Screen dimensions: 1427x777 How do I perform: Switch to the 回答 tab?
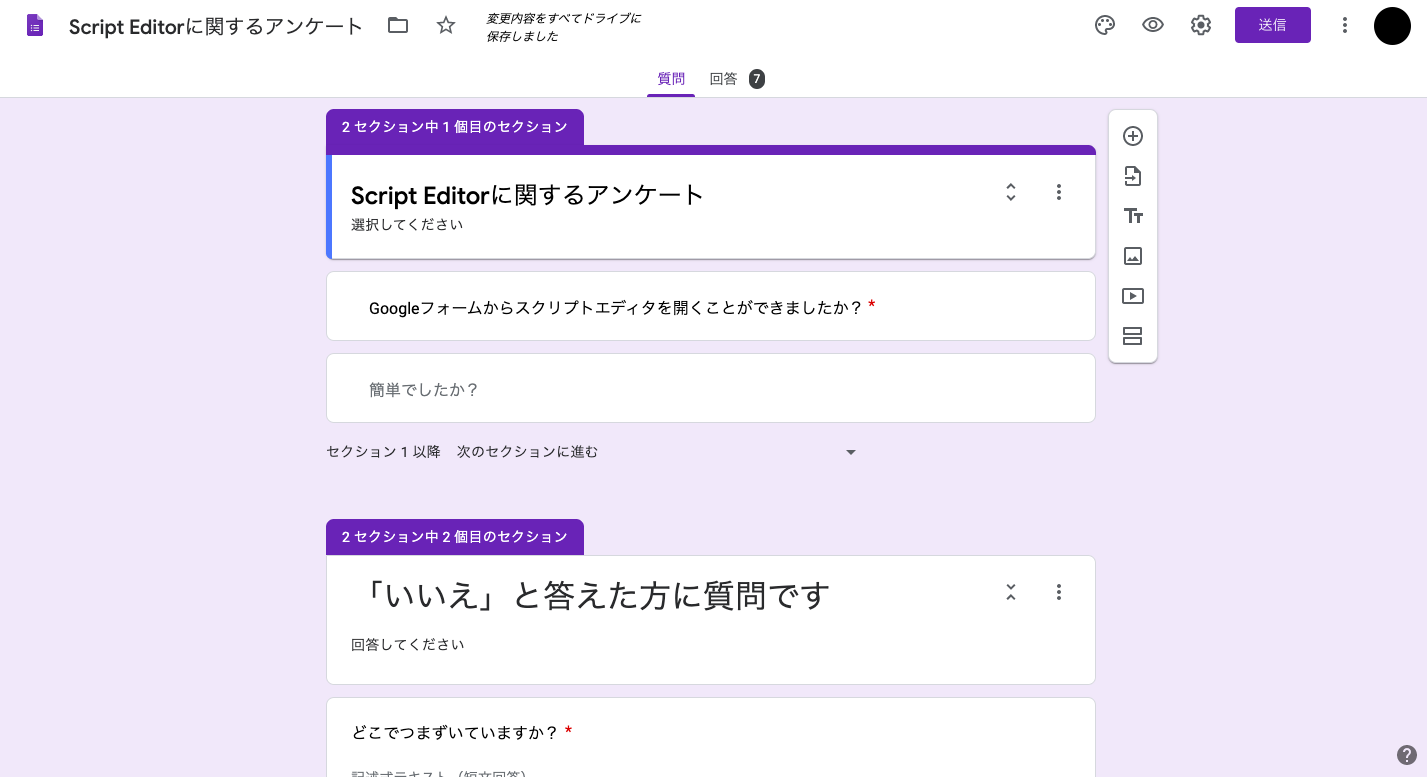pyautogui.click(x=723, y=79)
